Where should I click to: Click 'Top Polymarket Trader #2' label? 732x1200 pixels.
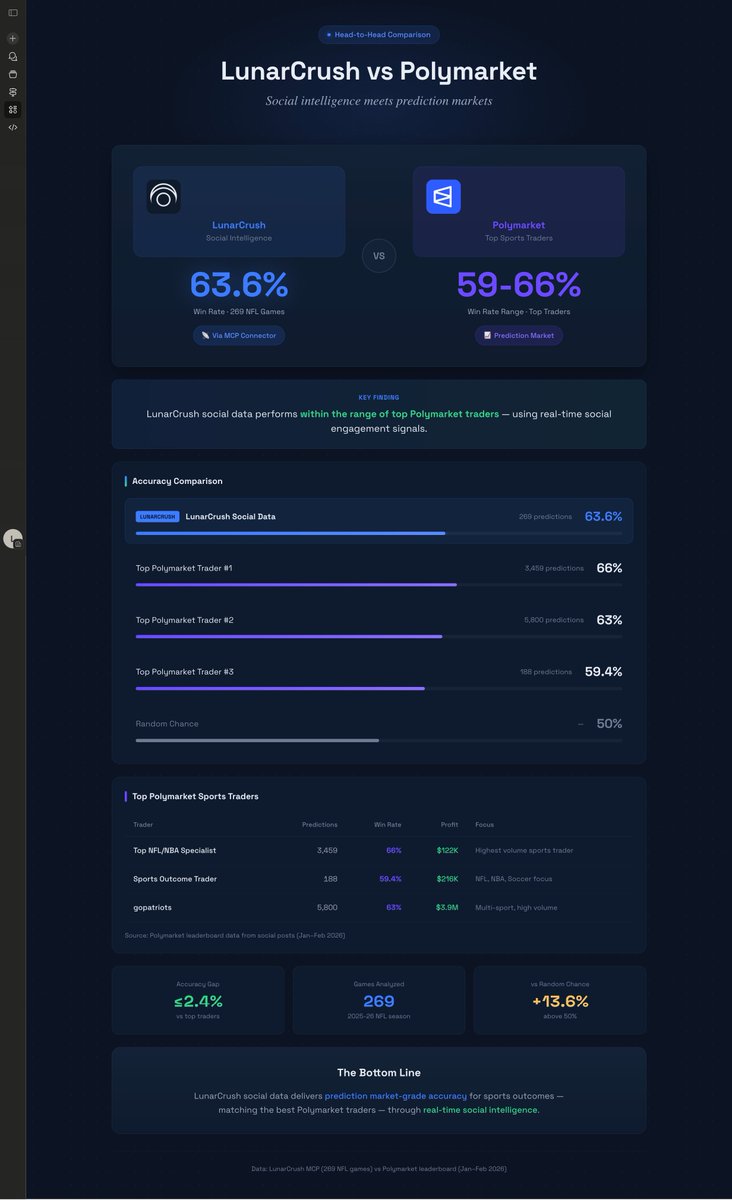tap(185, 620)
